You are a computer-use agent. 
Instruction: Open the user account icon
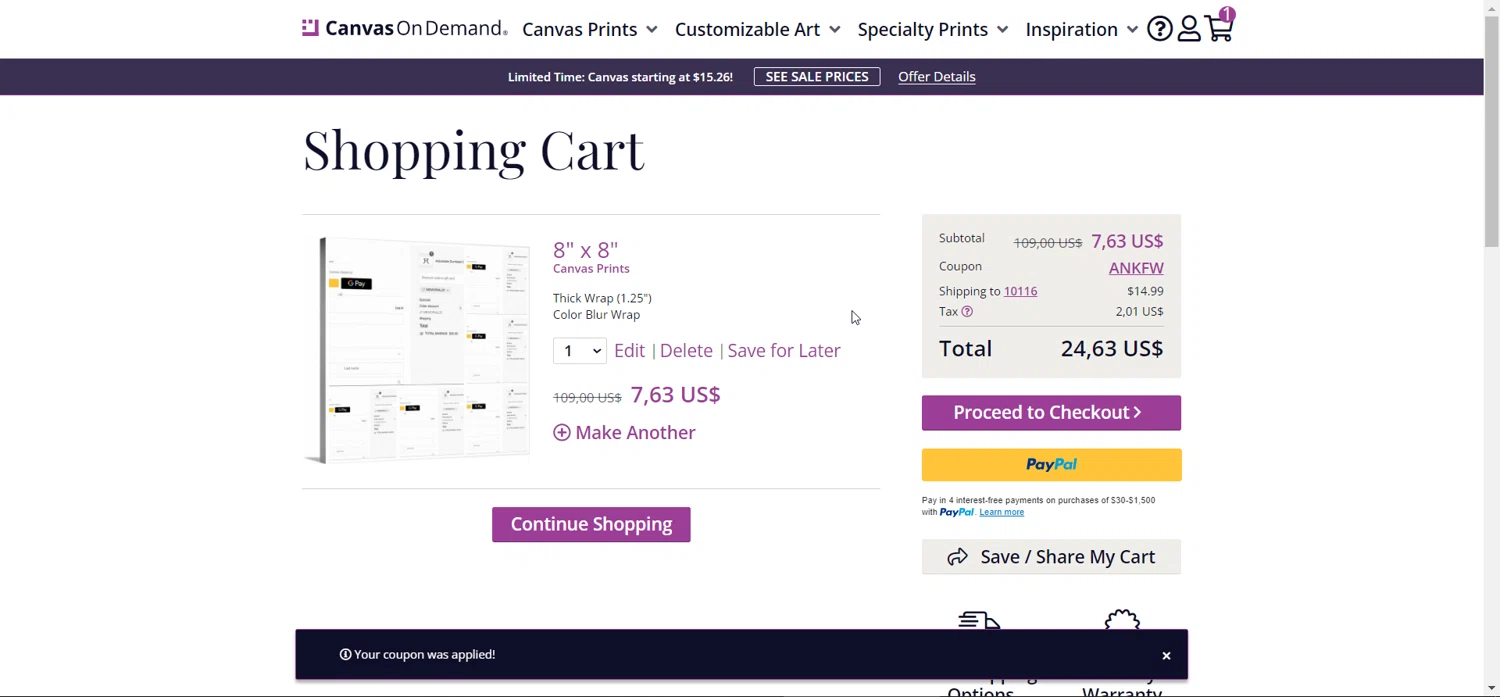[1188, 29]
